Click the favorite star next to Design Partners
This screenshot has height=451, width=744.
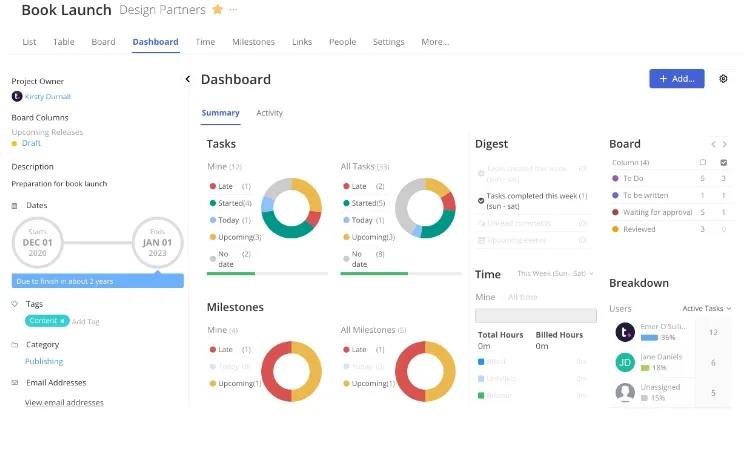217,9
